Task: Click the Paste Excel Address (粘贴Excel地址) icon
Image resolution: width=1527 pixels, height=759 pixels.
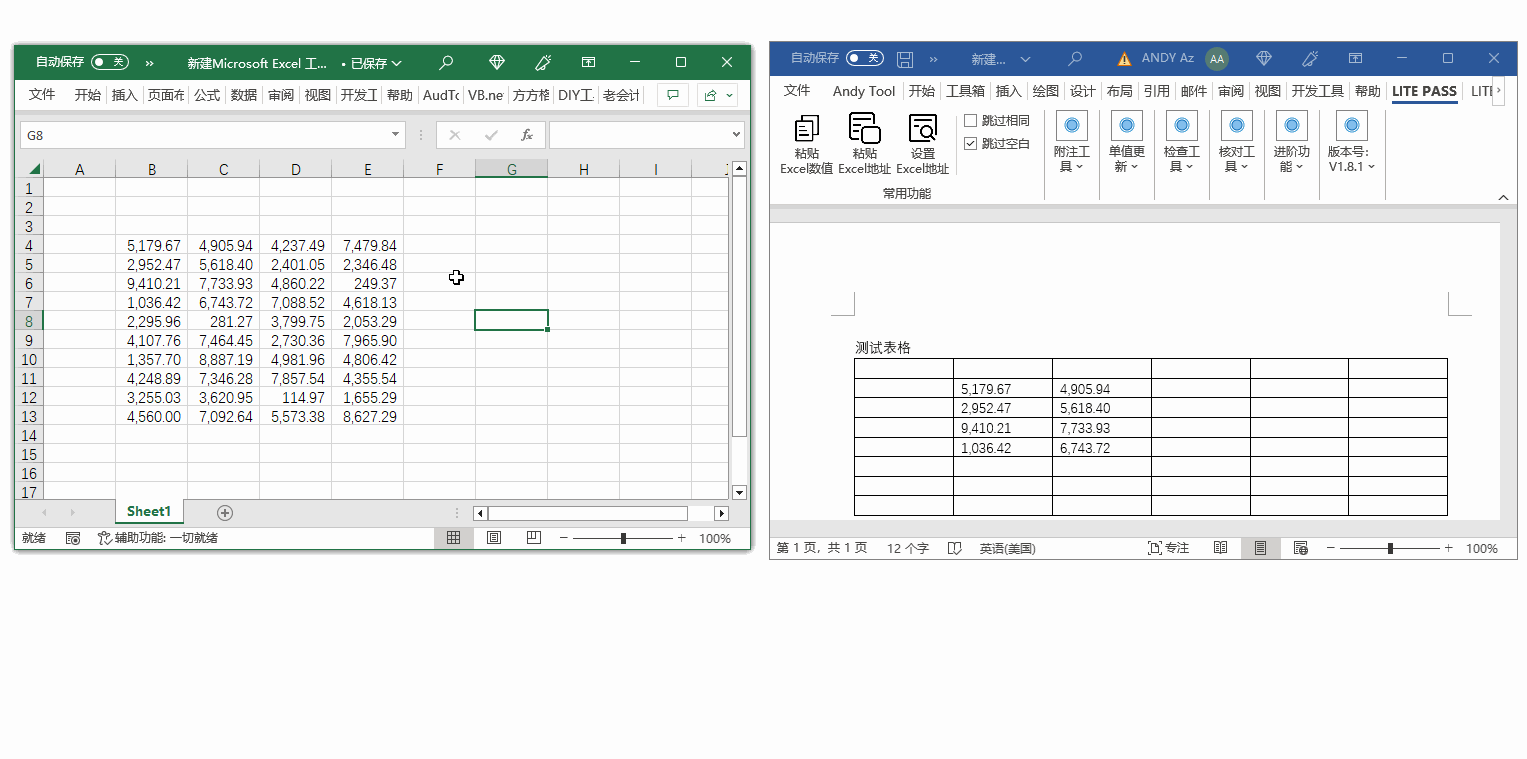Action: 864,129
